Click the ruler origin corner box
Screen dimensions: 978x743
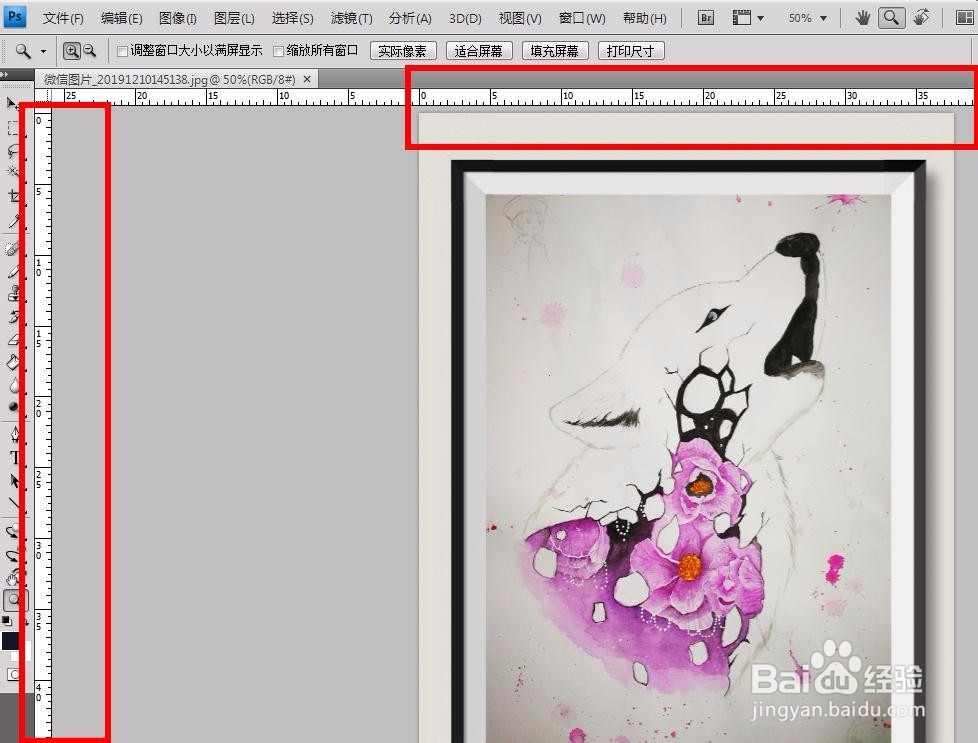[x=42, y=96]
